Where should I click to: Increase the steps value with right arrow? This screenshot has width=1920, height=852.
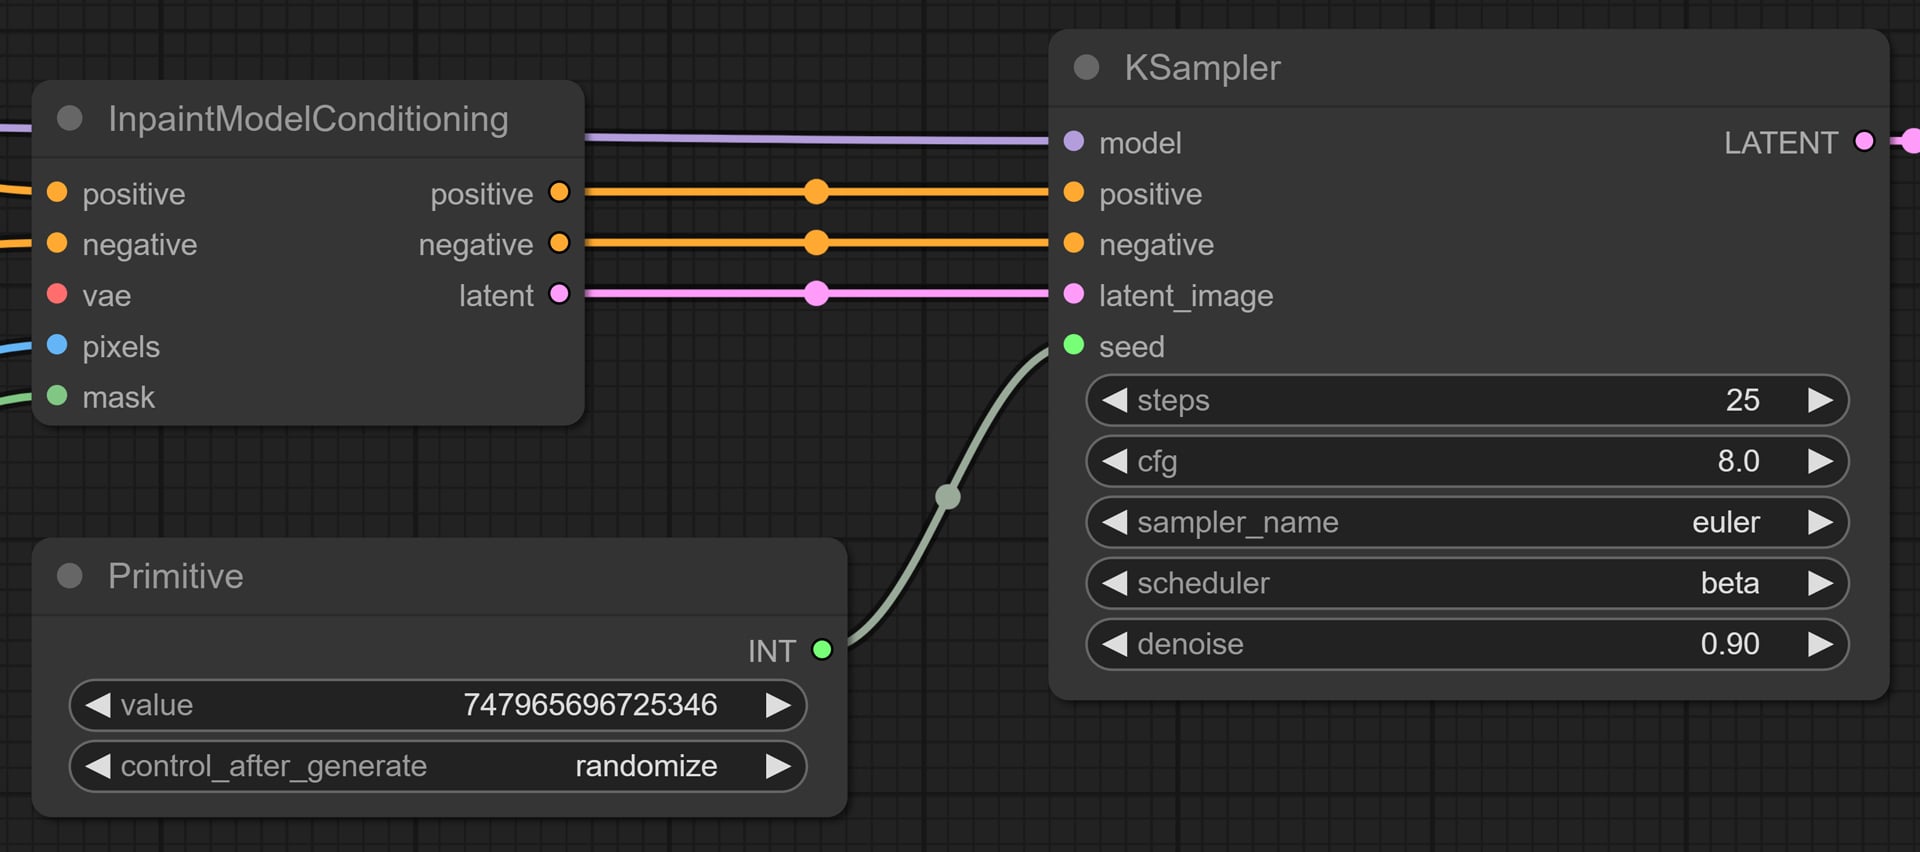coord(1820,400)
